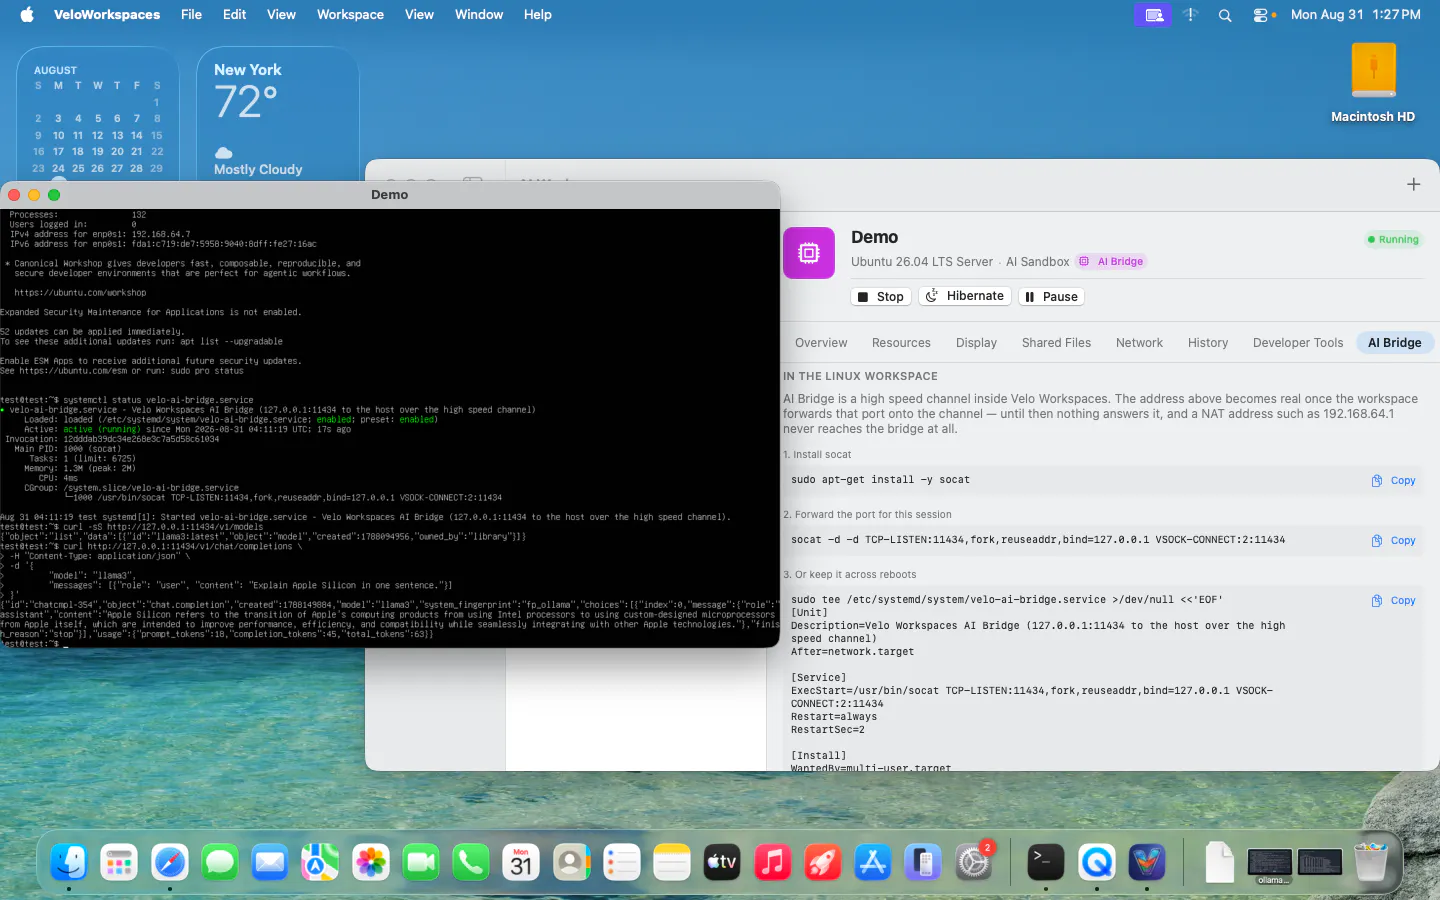Open the VeloWorkspaces app menu
This screenshot has width=1440, height=900.
(x=107, y=15)
